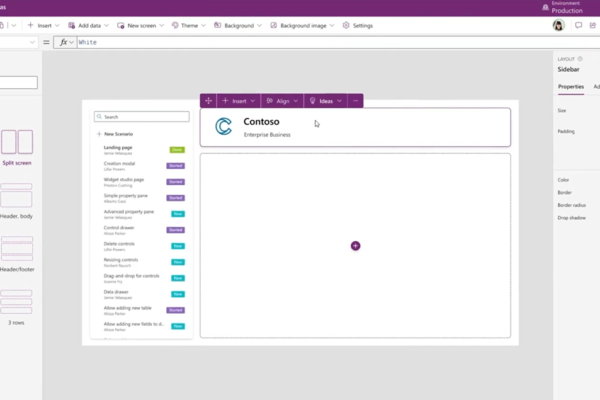Open the New screen menu

[x=137, y=25]
